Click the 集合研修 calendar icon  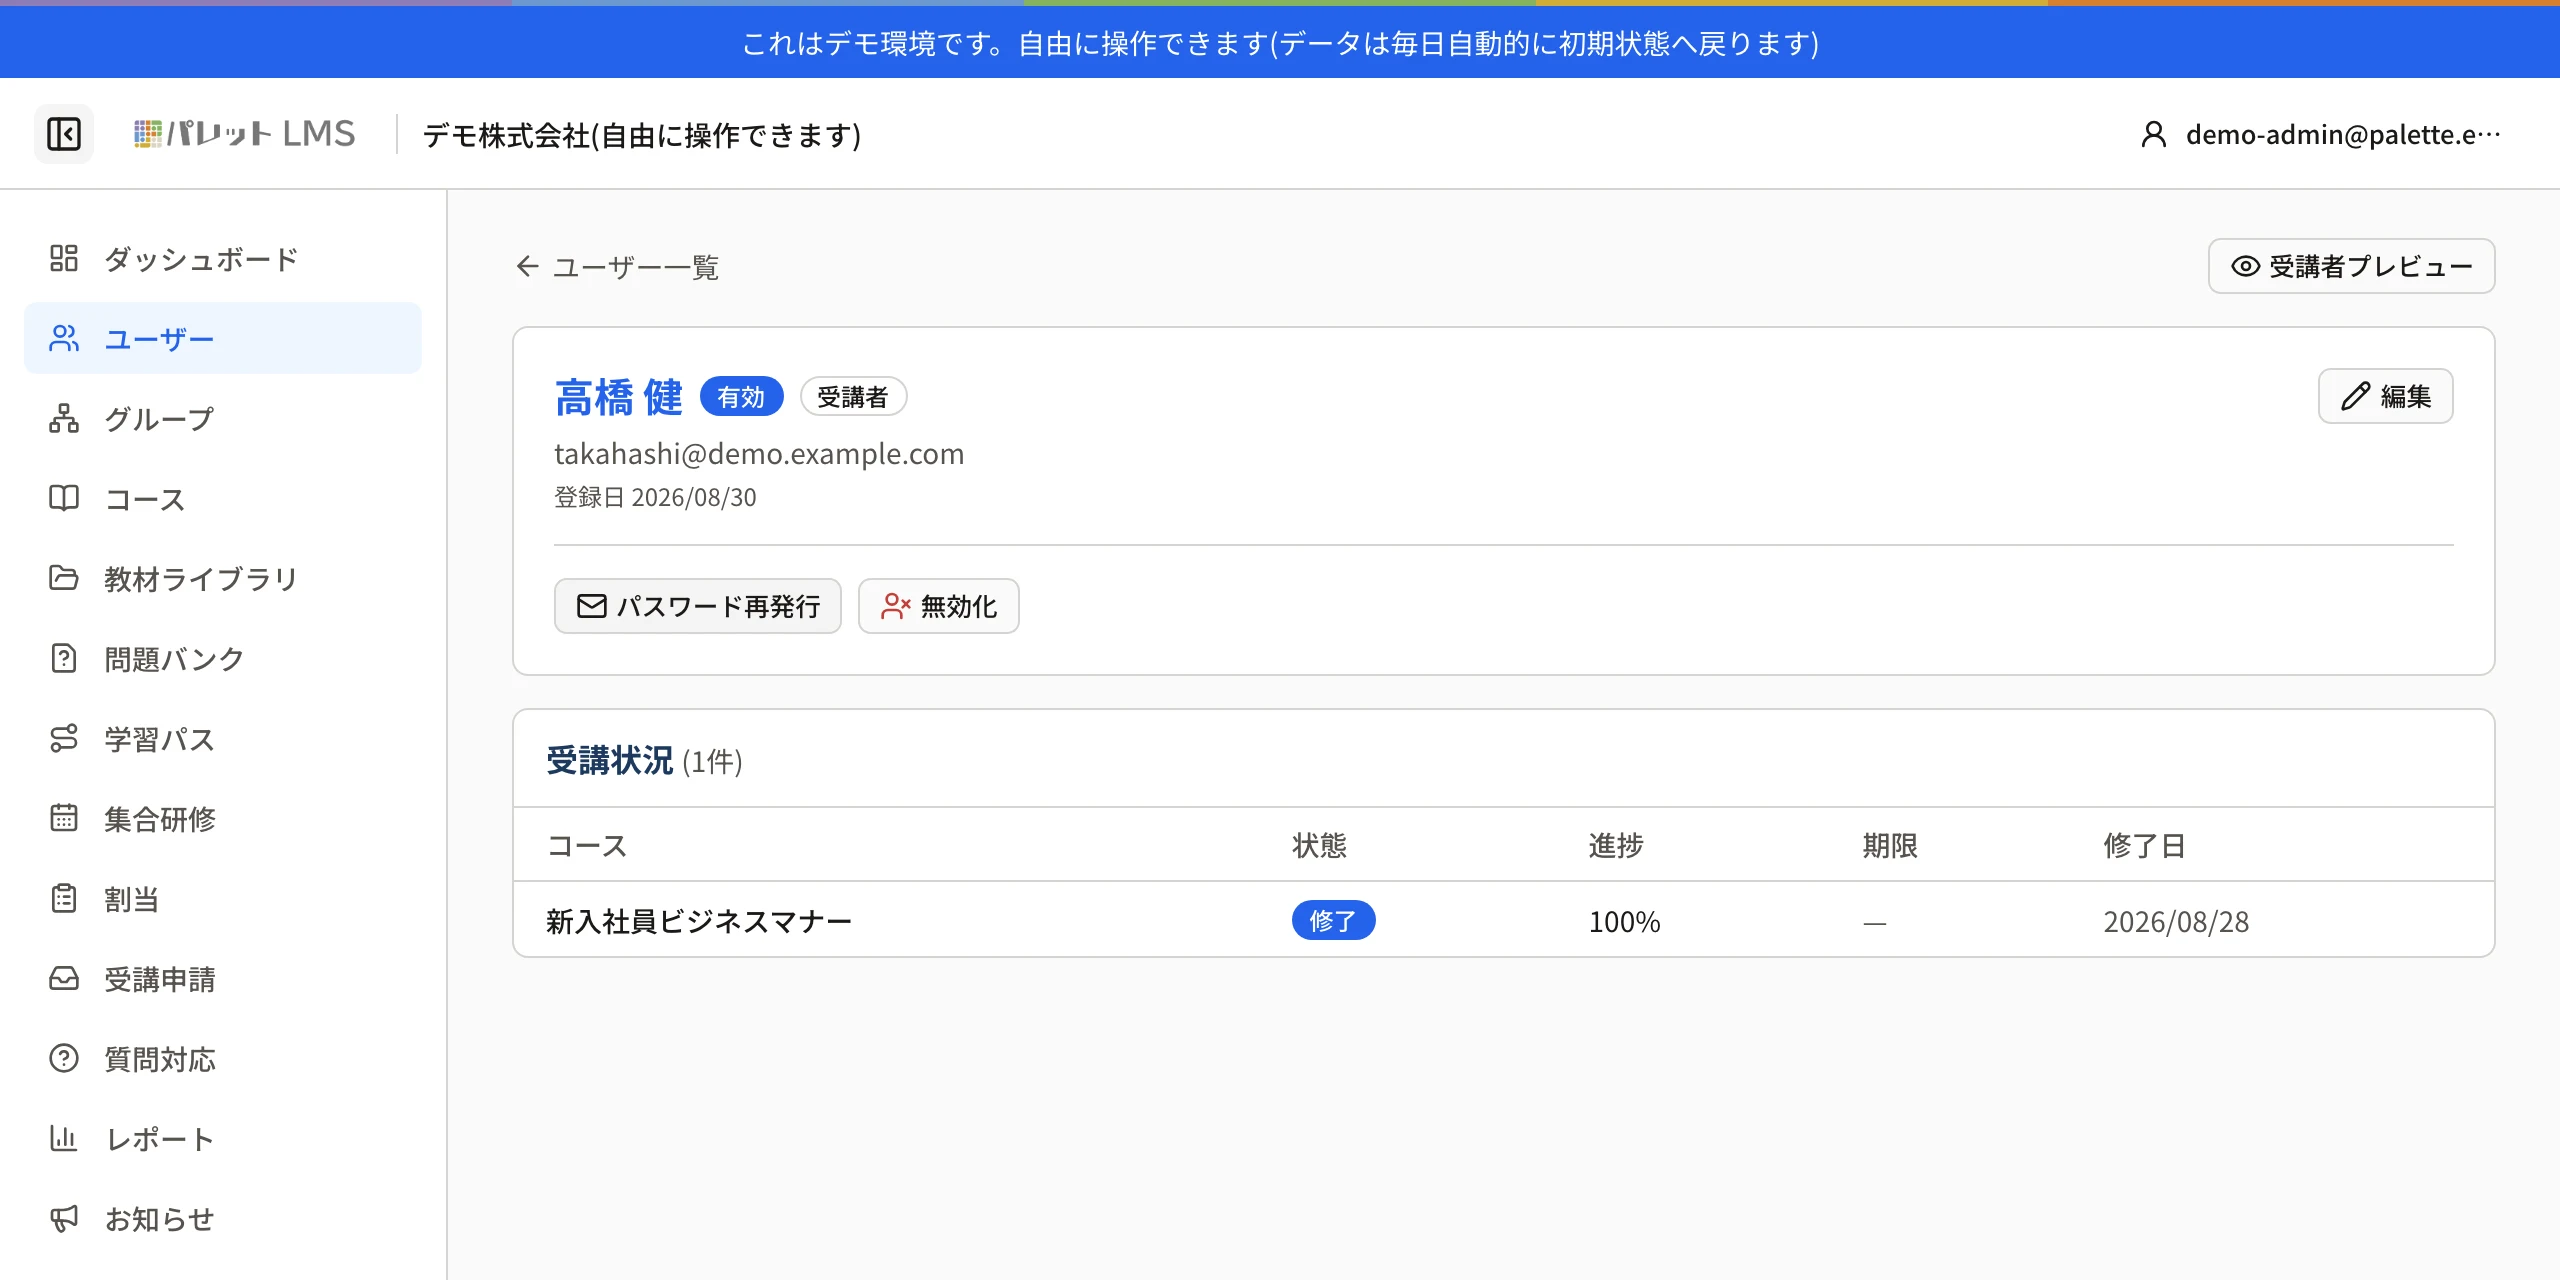[x=64, y=818]
